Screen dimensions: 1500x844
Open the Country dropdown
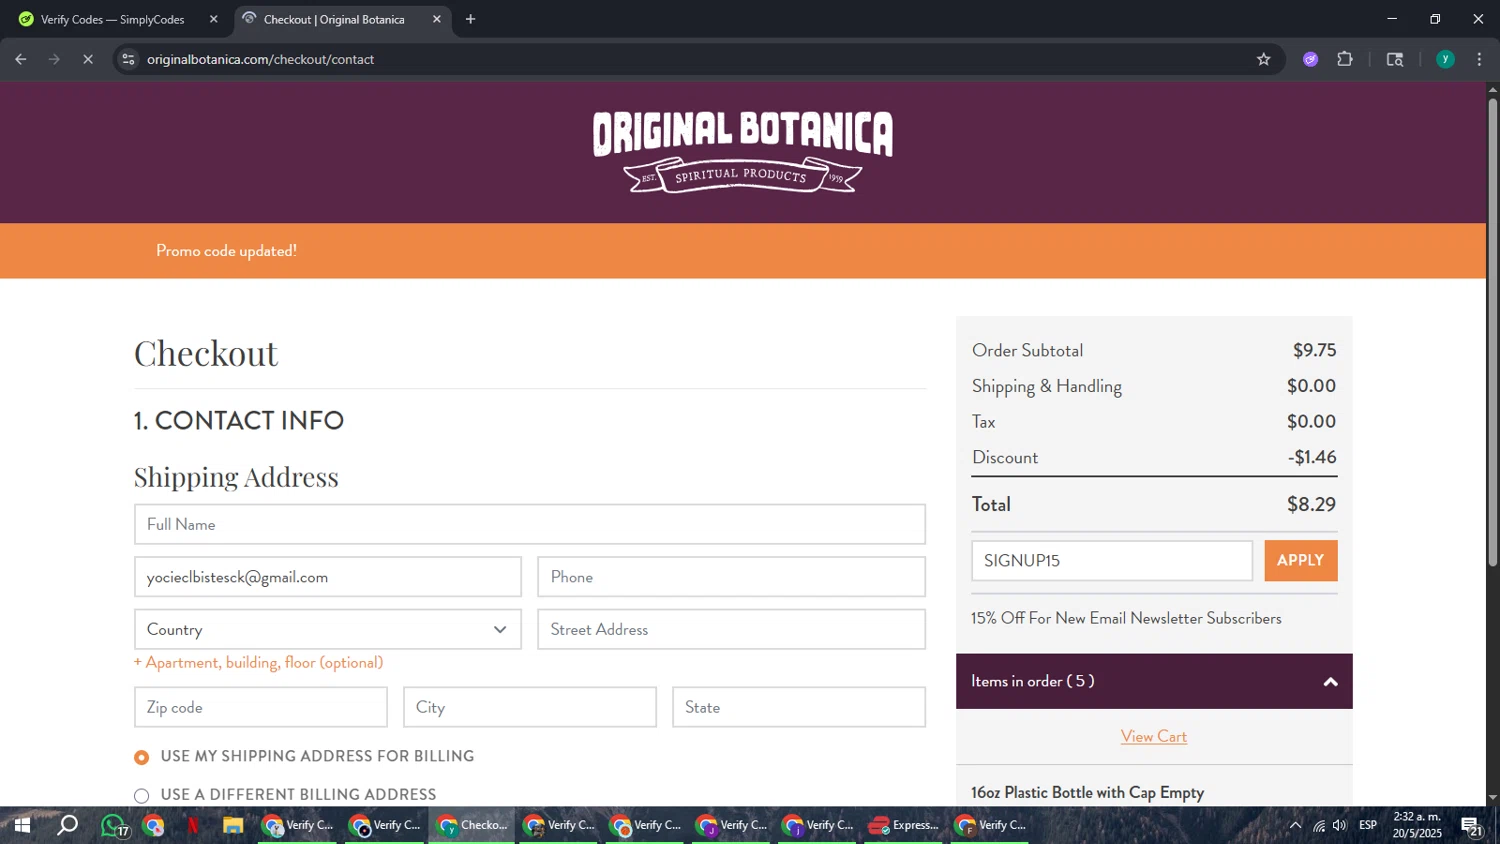pyautogui.click(x=328, y=629)
